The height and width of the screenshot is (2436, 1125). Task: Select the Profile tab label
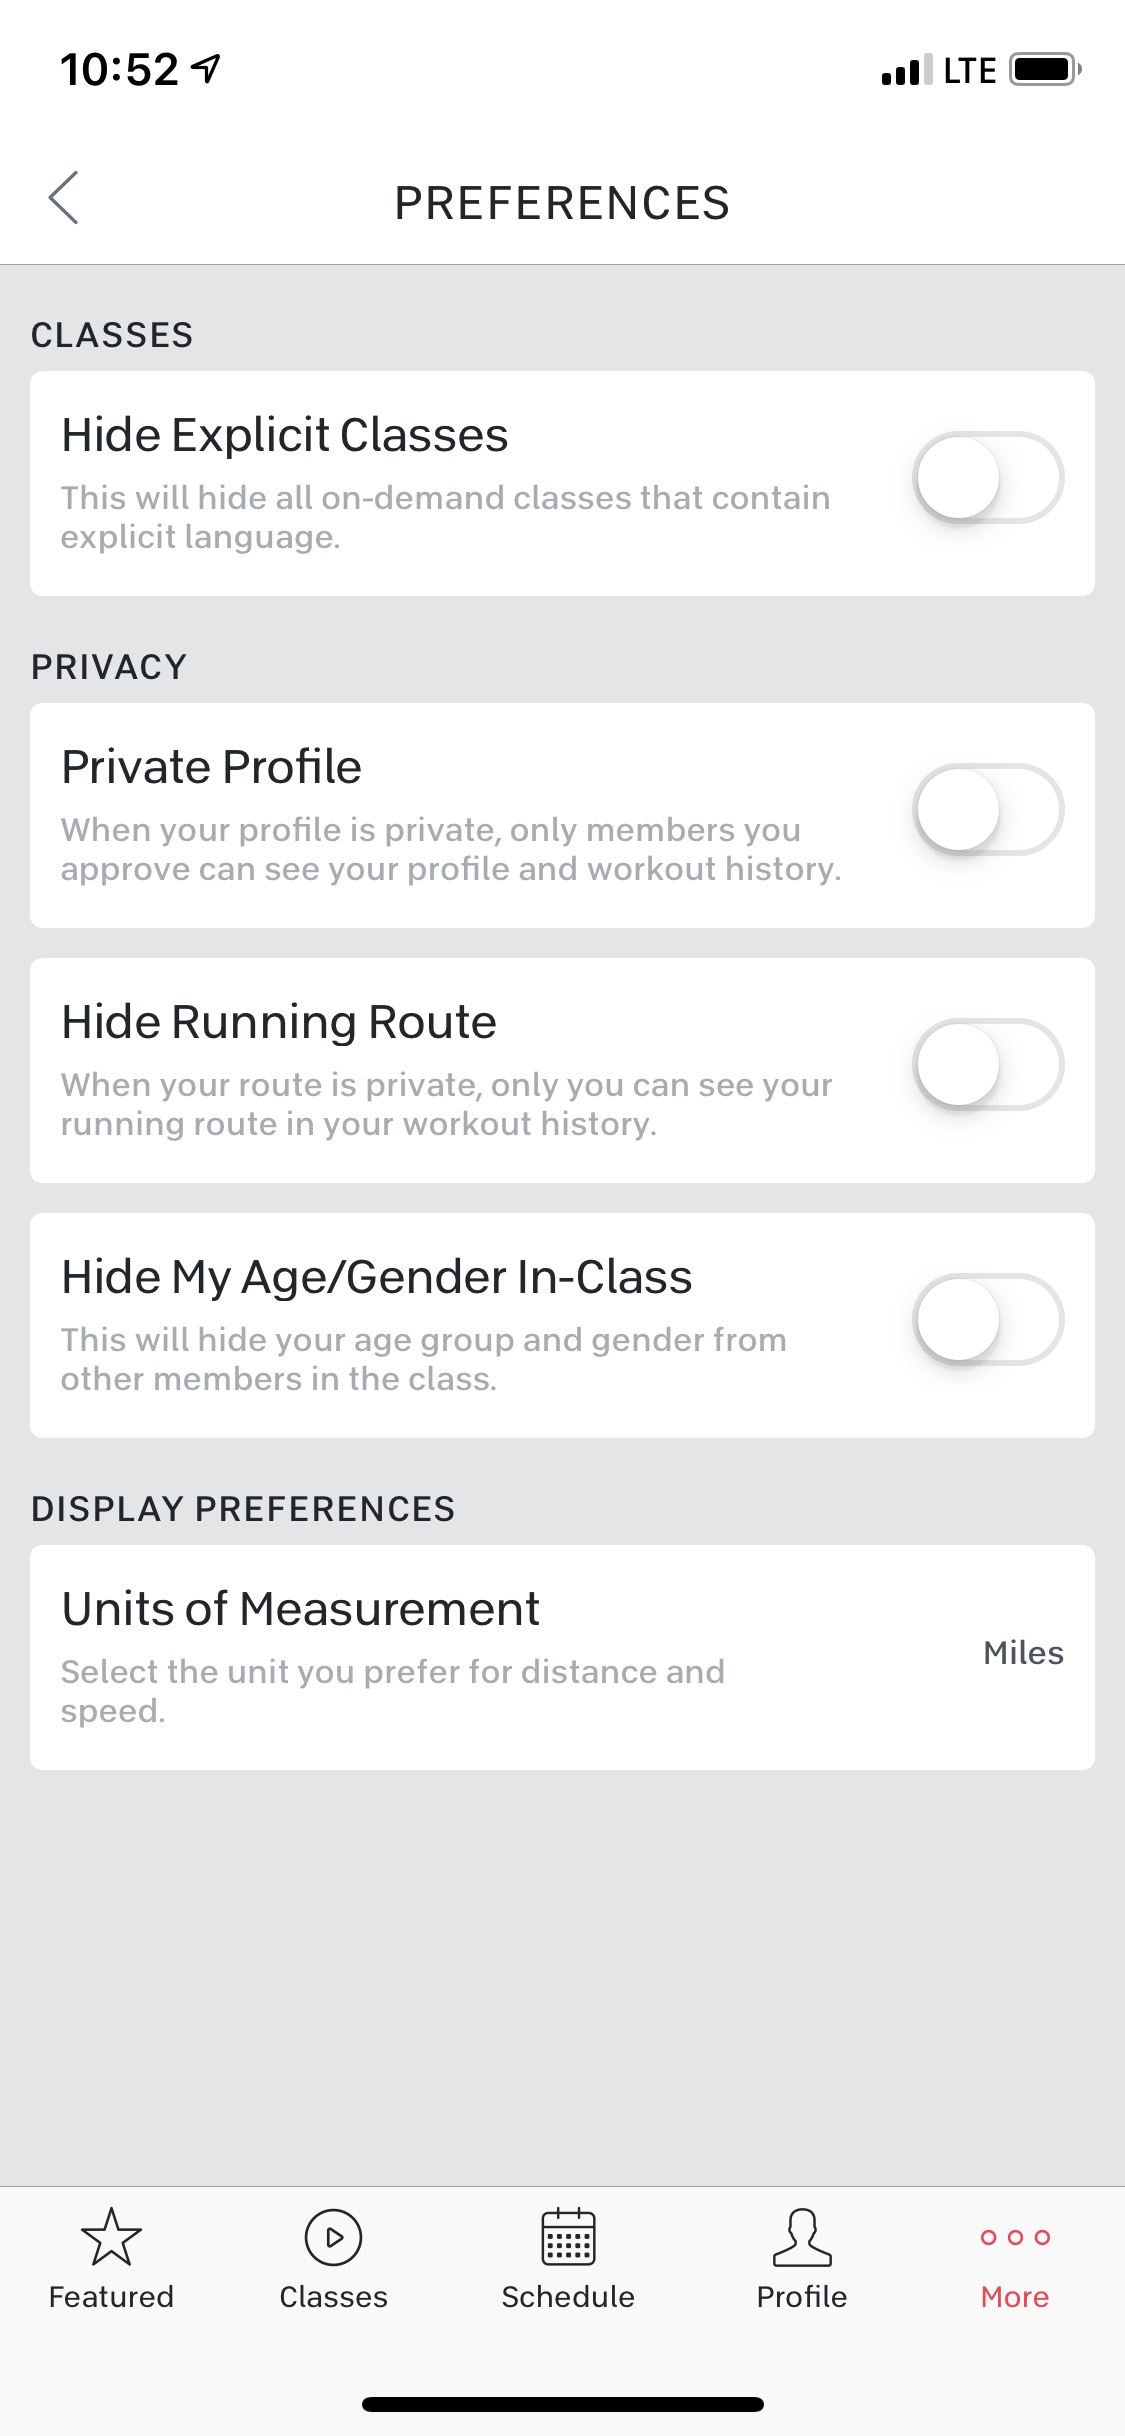(802, 2297)
